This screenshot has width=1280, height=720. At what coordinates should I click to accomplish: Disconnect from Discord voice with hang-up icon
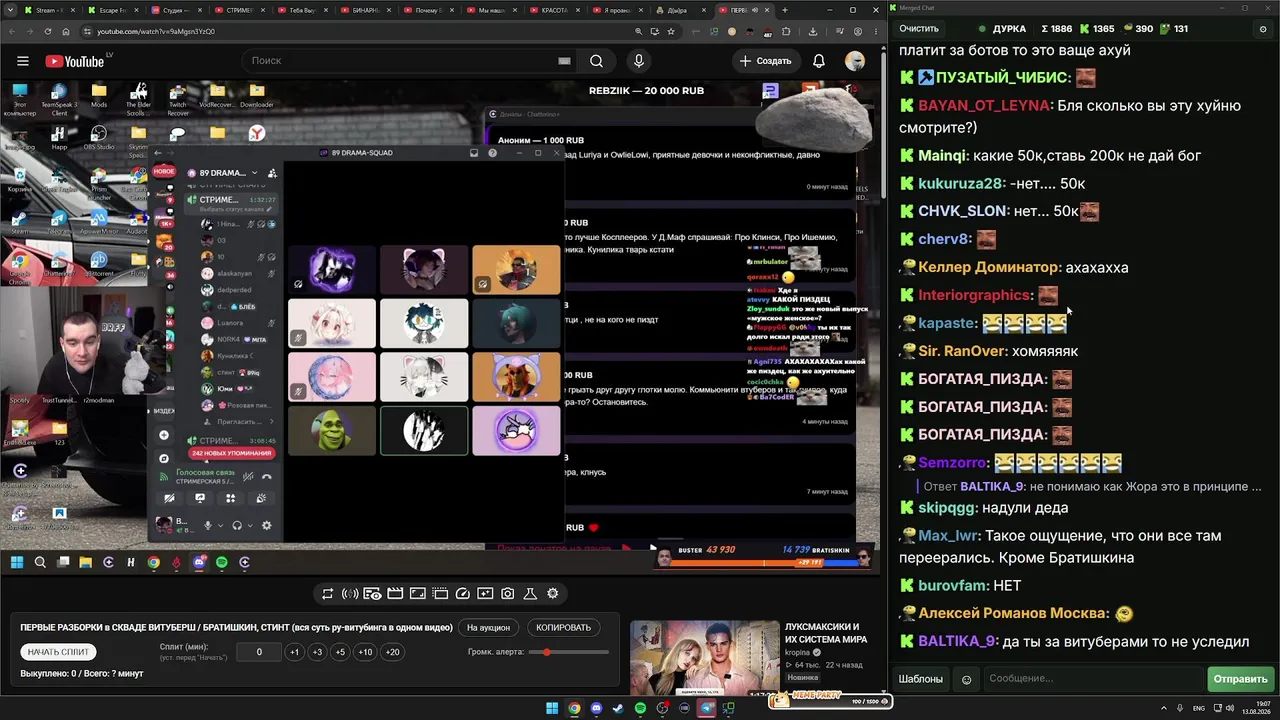[267, 477]
